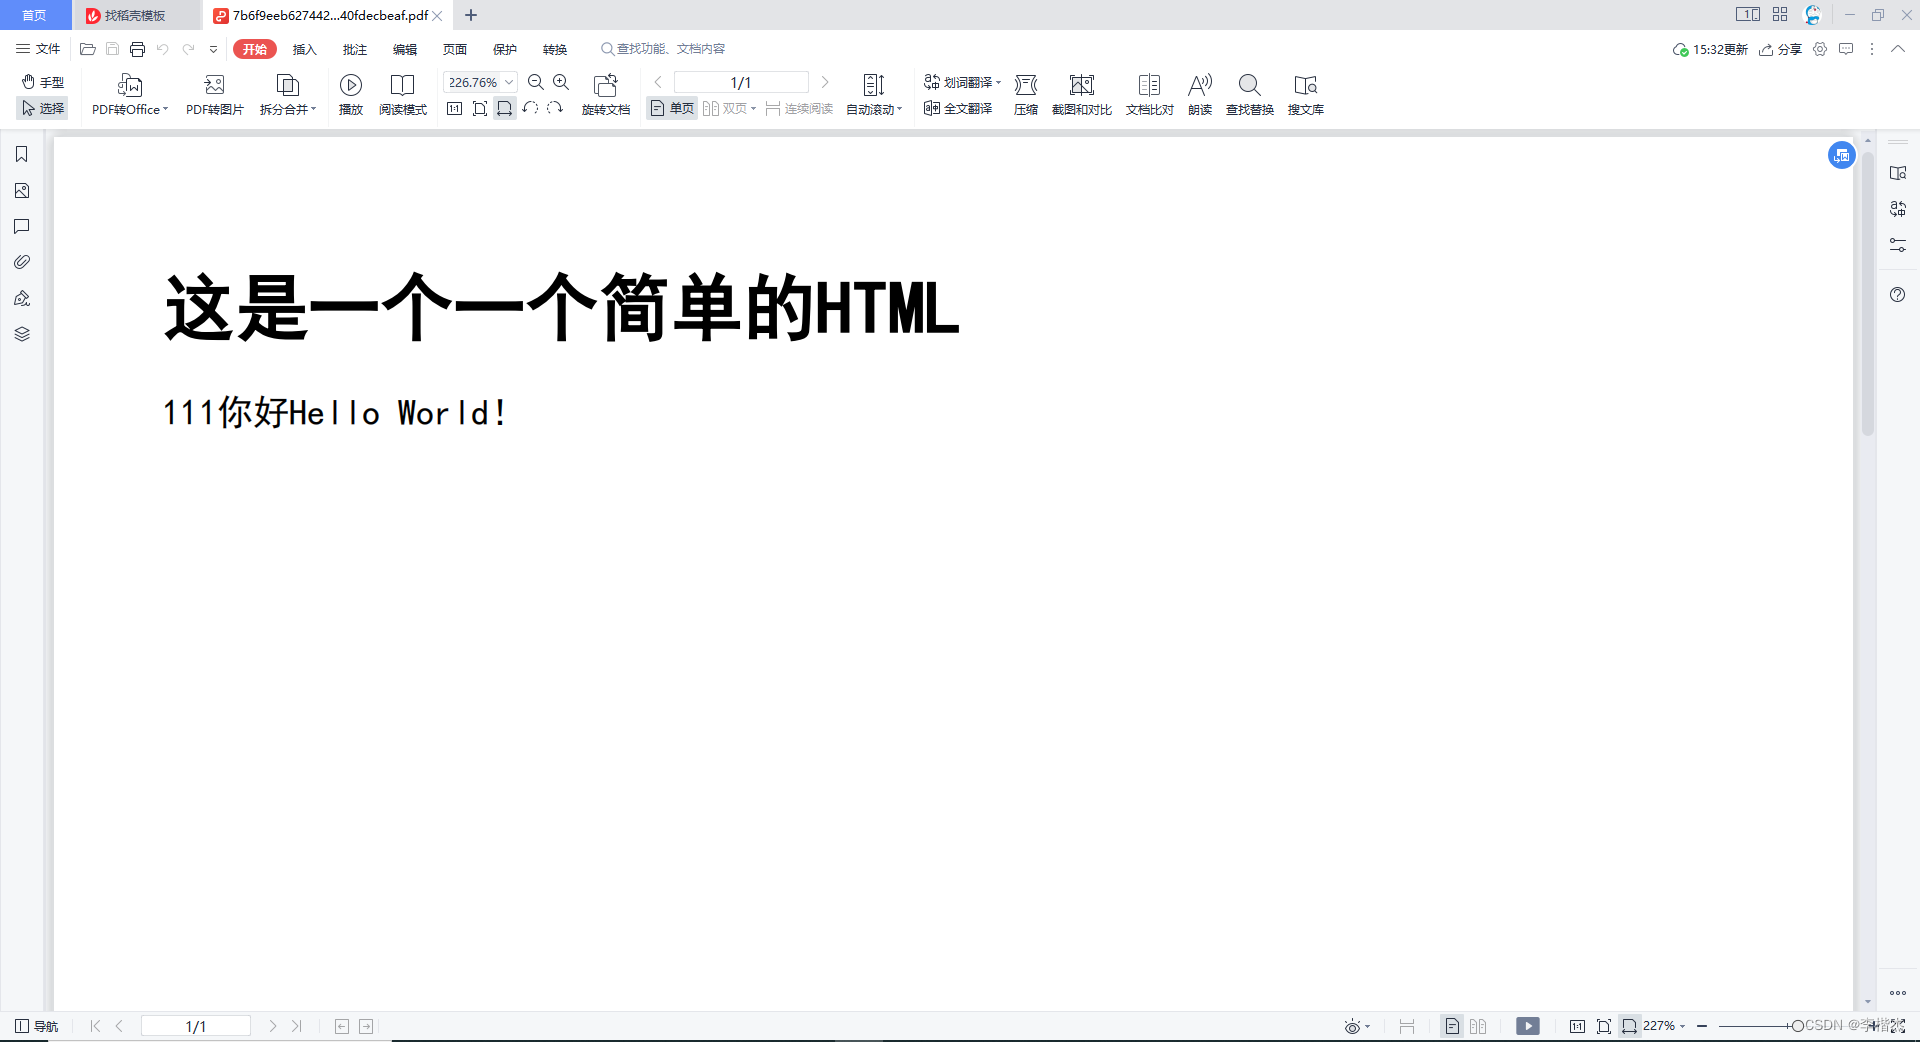This screenshot has height=1042, width=1920.
Task: Click the print icon in quick toolbar
Action: [138, 49]
